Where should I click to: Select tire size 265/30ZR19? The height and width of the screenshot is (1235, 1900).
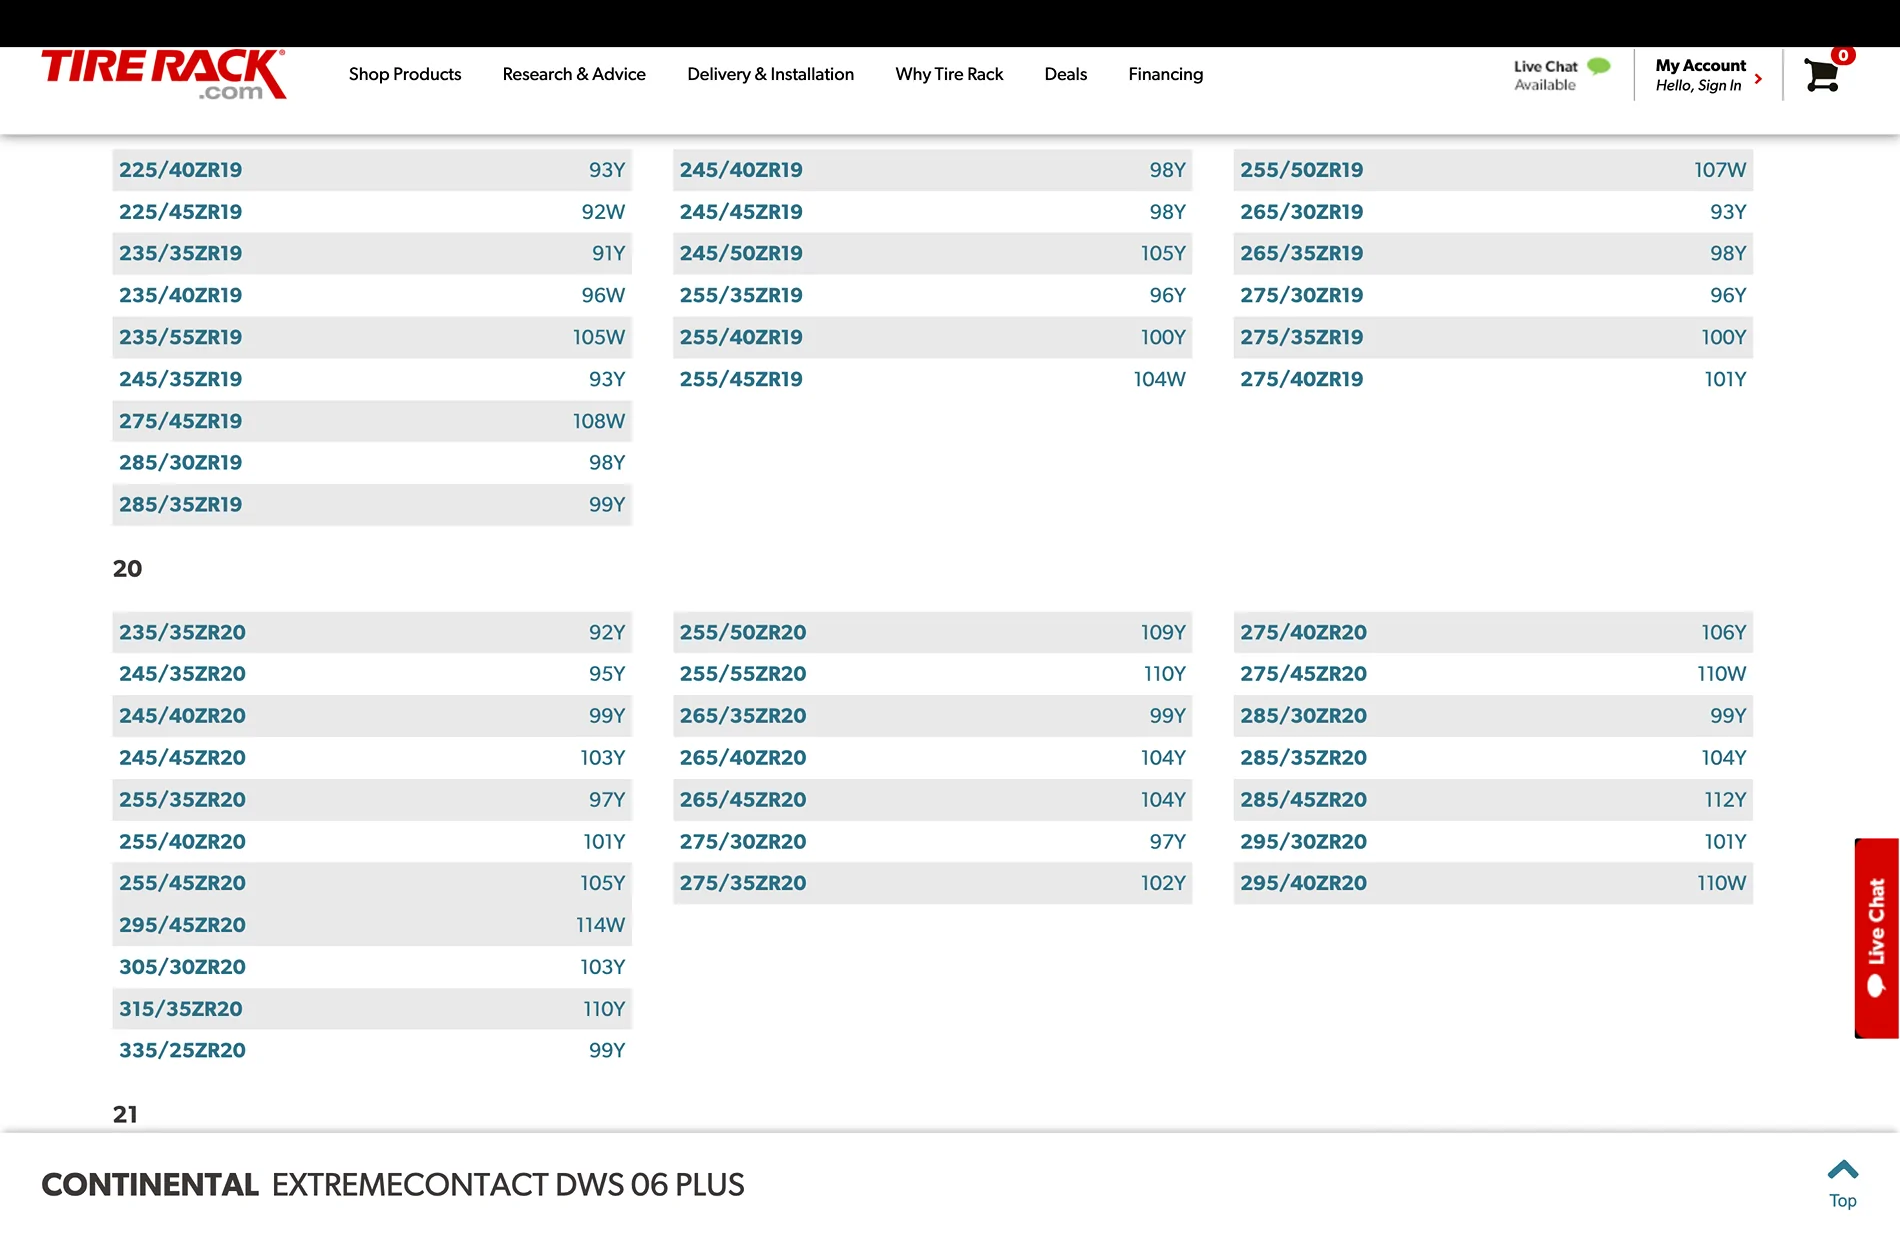pyautogui.click(x=1493, y=212)
